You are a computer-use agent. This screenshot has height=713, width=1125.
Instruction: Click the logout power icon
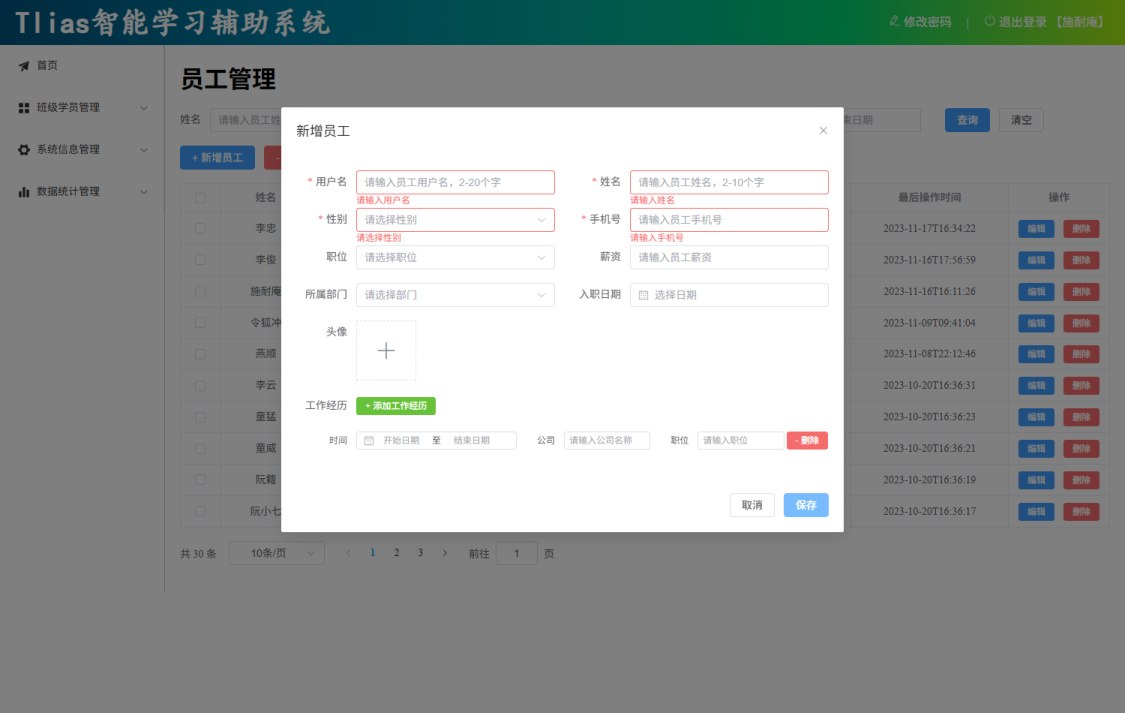tap(989, 22)
